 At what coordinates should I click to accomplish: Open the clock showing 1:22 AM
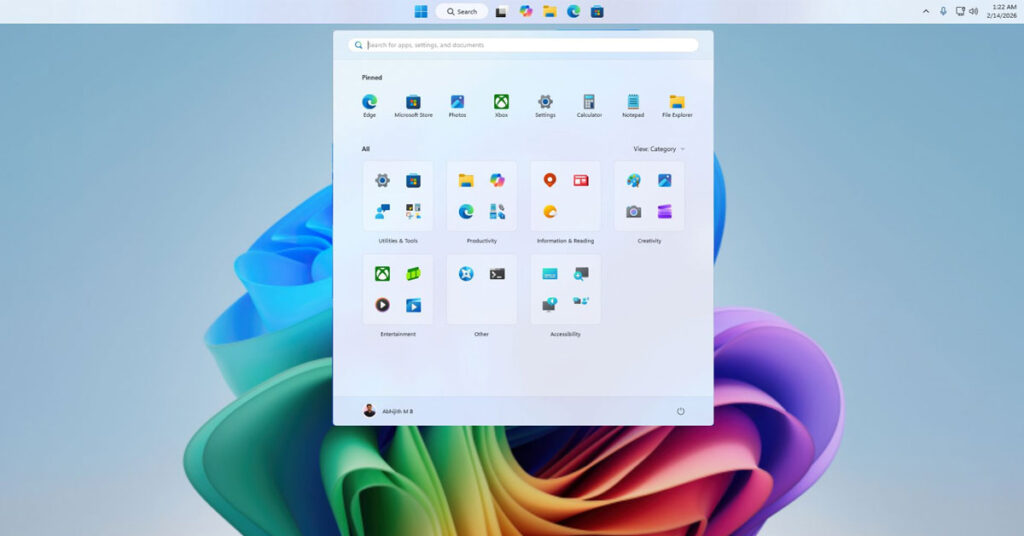(x=1002, y=11)
